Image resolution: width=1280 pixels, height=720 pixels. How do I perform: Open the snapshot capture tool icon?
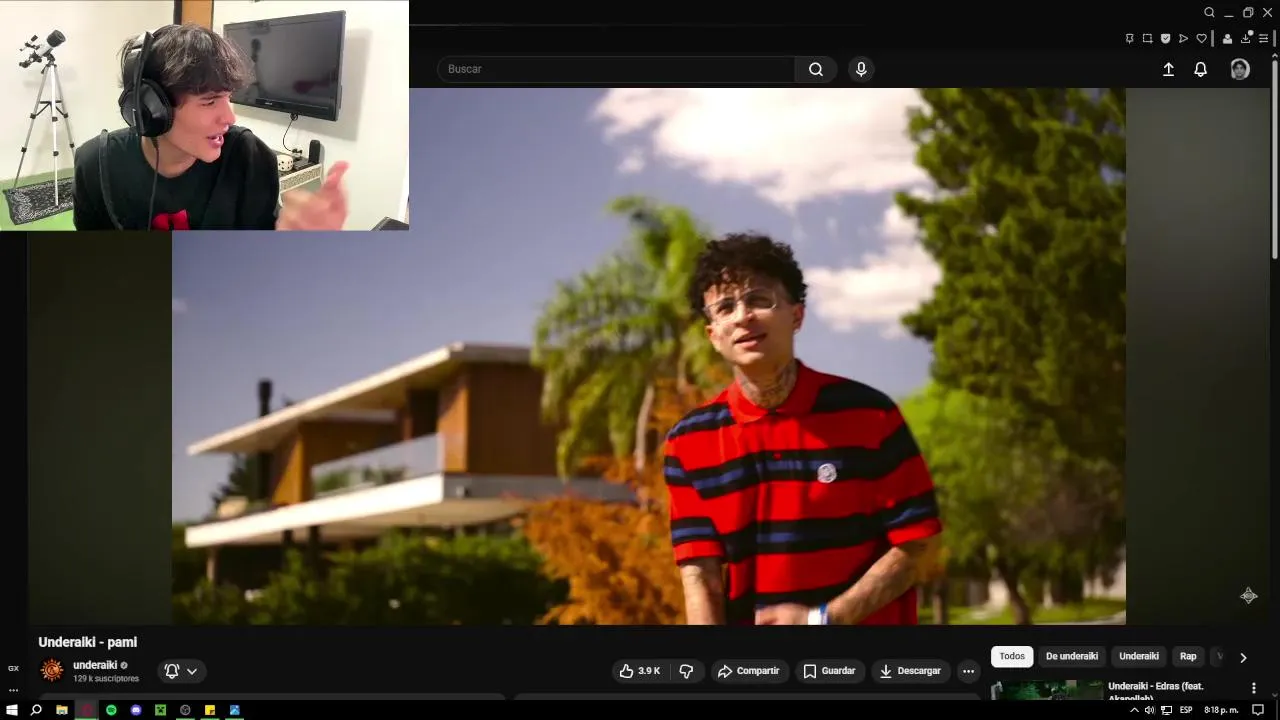tap(1148, 38)
